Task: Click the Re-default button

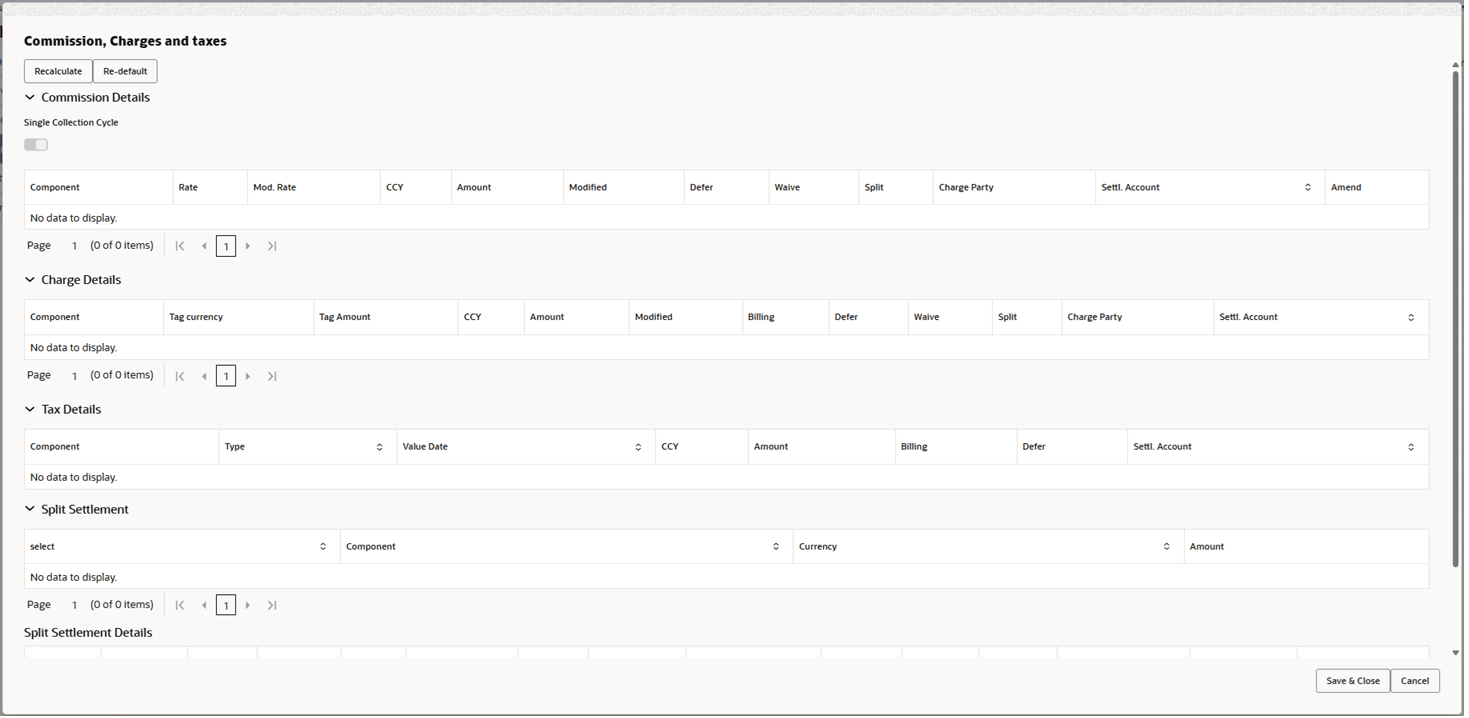Action: pos(125,71)
